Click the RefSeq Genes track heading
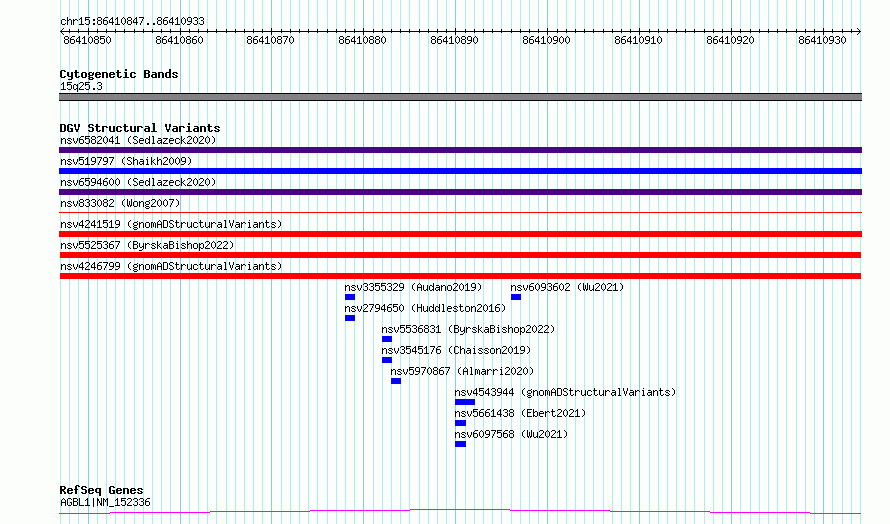The height and width of the screenshot is (524, 890). (x=101, y=490)
